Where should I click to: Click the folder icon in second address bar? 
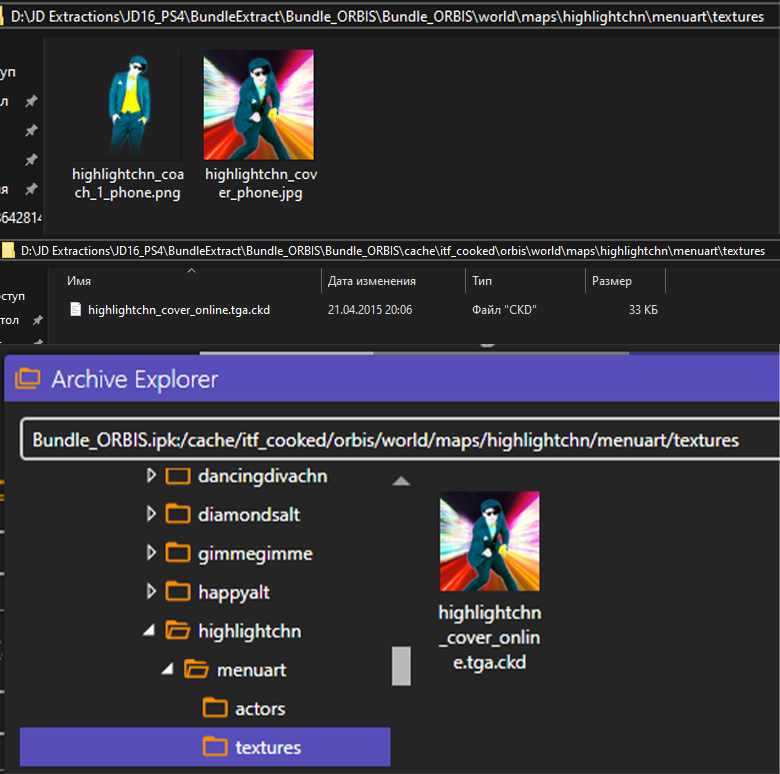pos(8,250)
